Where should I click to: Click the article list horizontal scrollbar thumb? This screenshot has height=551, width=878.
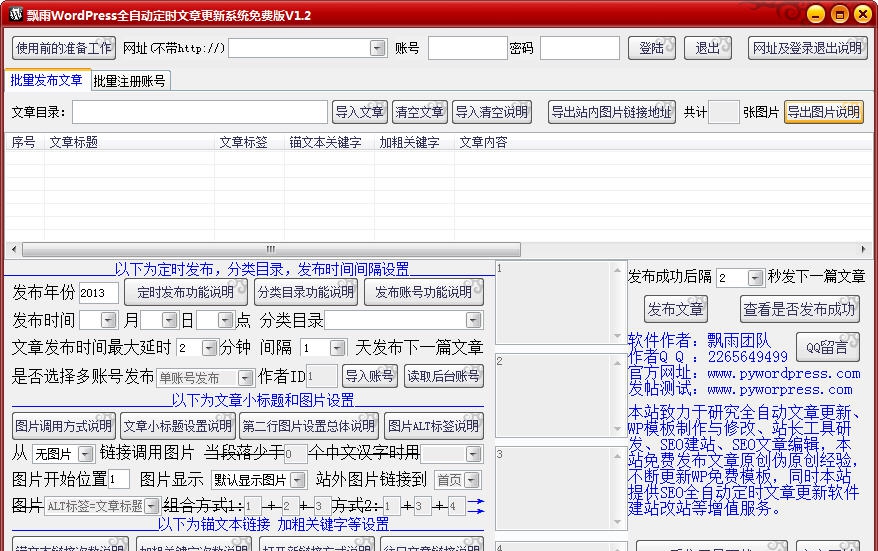click(x=271, y=249)
